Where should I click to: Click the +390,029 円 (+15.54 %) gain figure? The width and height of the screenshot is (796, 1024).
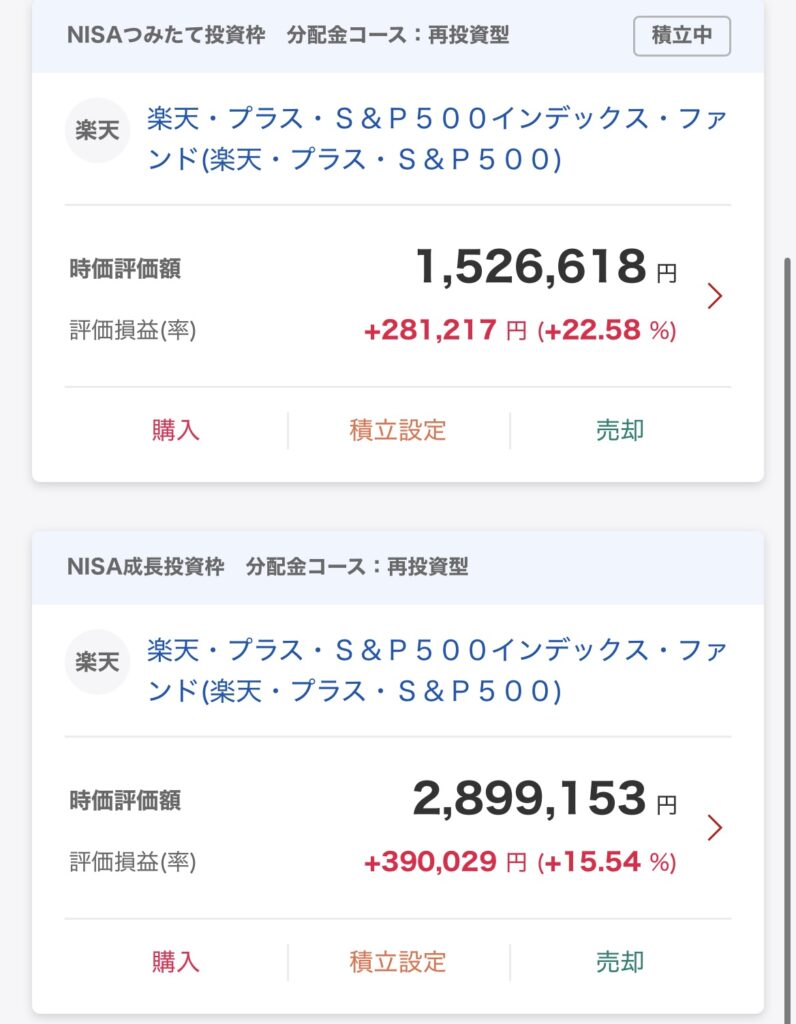(x=520, y=863)
